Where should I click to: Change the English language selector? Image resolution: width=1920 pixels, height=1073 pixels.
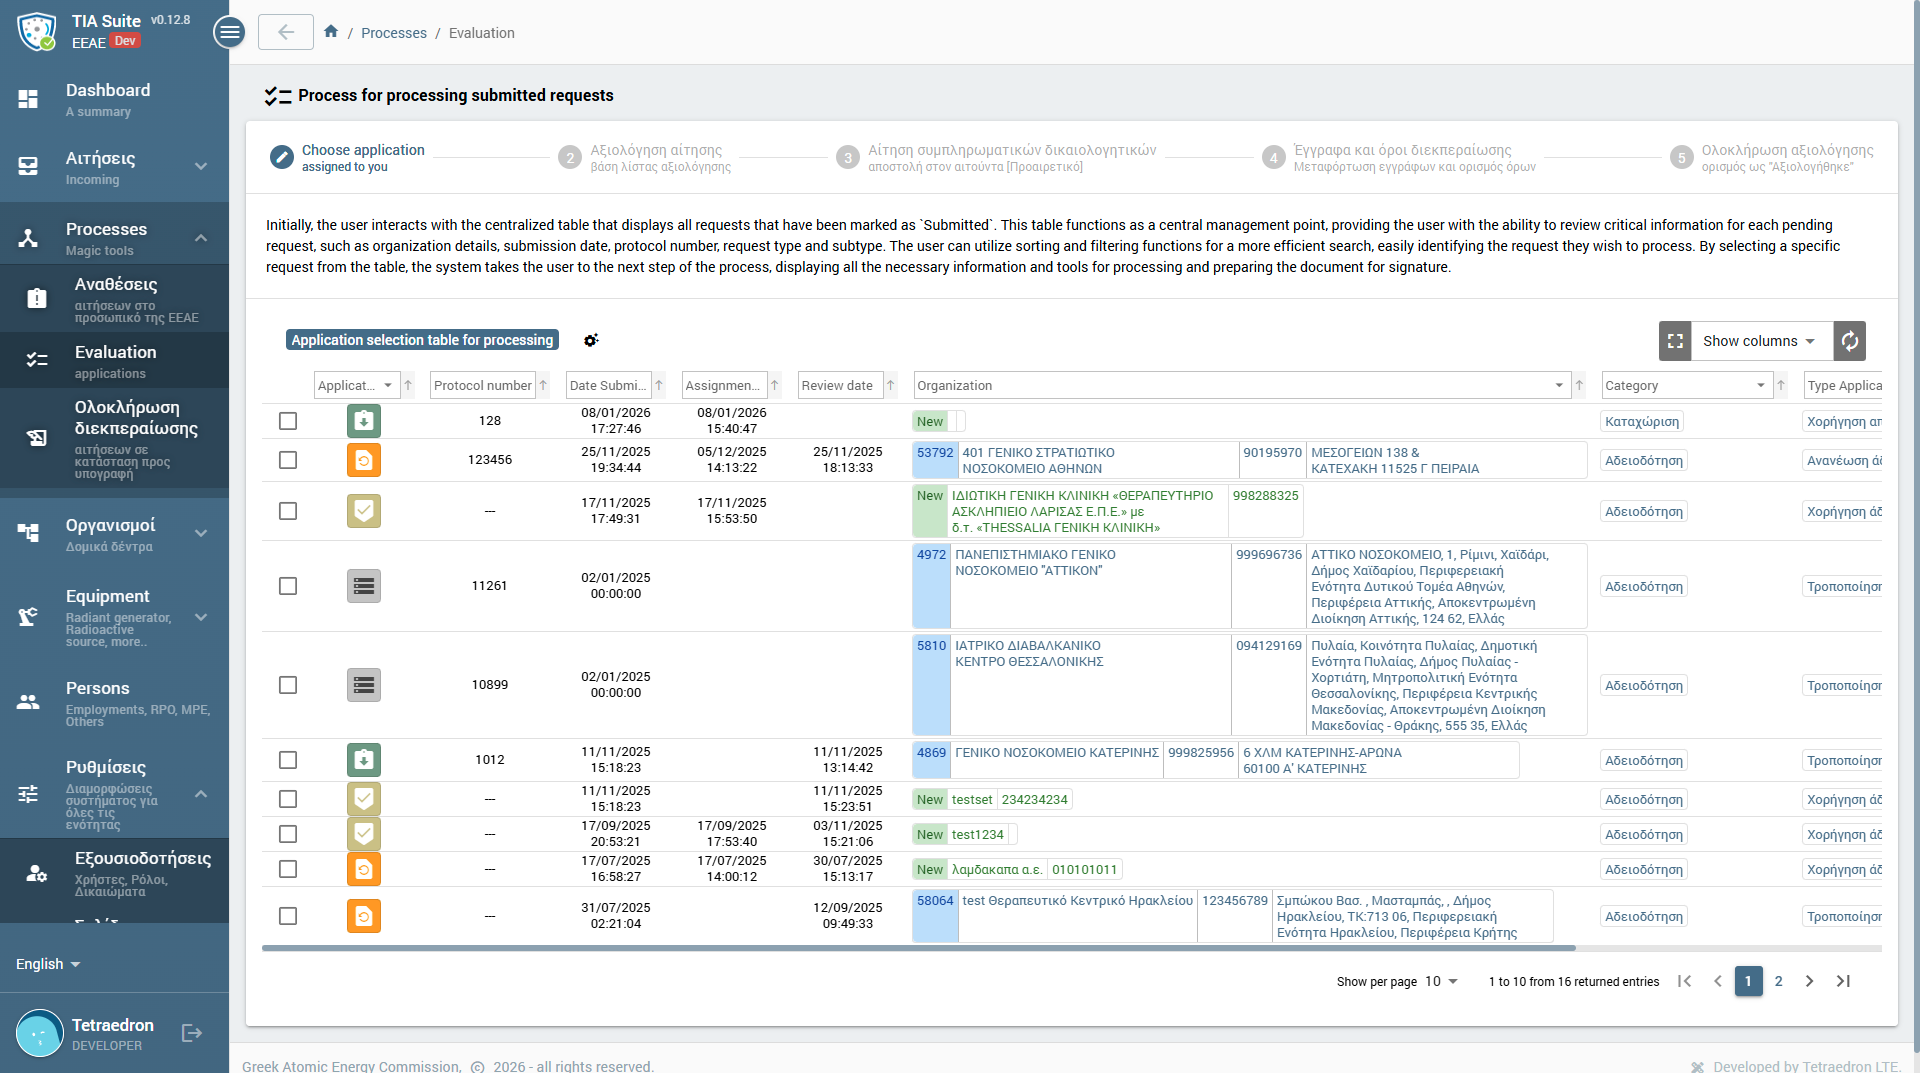pyautogui.click(x=48, y=964)
